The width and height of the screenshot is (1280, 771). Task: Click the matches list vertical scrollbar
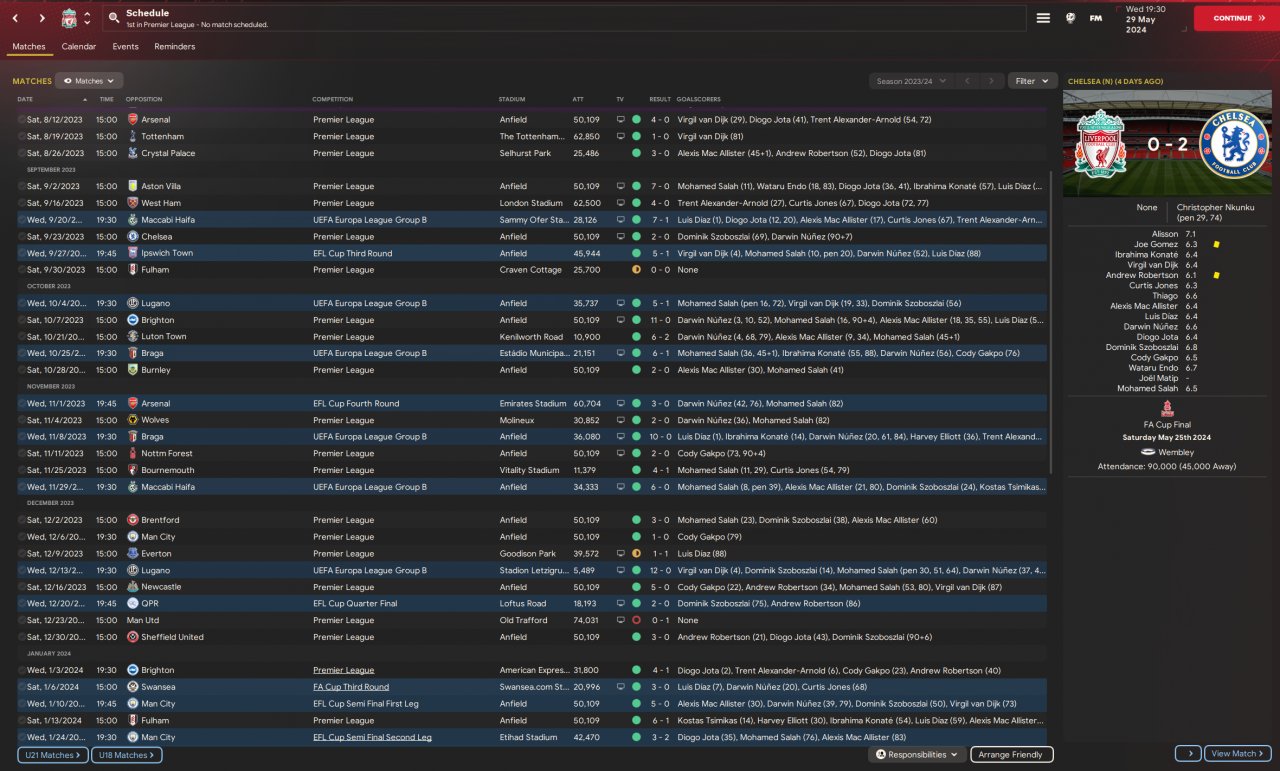pos(1051,320)
